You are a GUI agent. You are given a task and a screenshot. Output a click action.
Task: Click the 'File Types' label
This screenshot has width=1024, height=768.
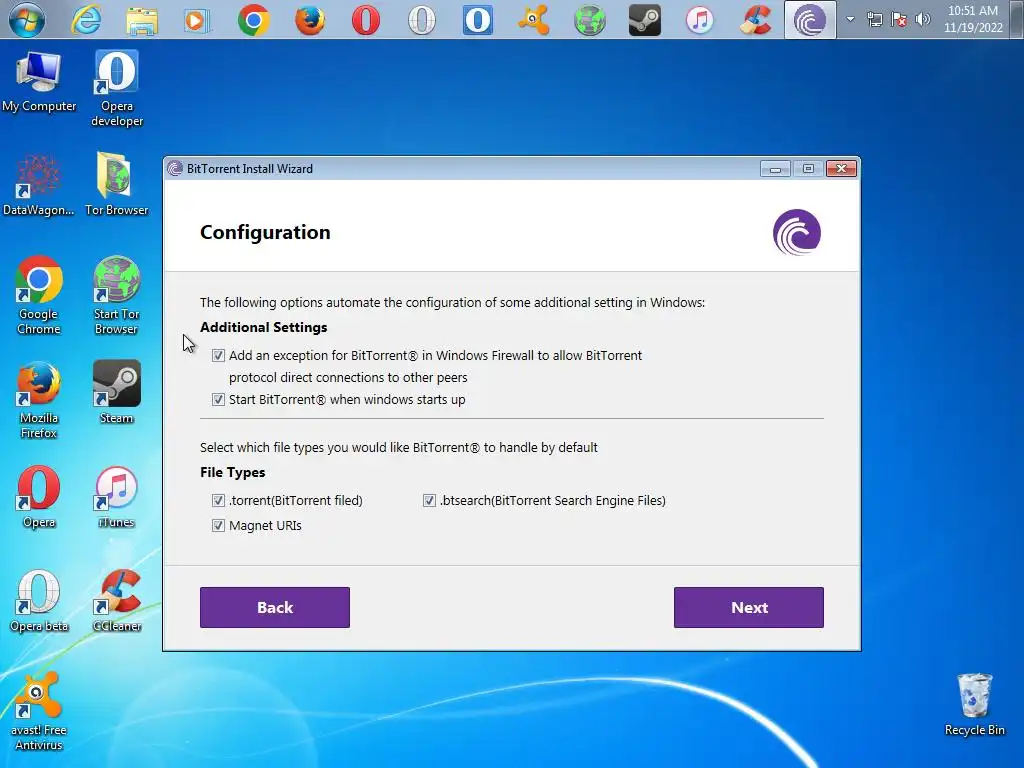(232, 472)
